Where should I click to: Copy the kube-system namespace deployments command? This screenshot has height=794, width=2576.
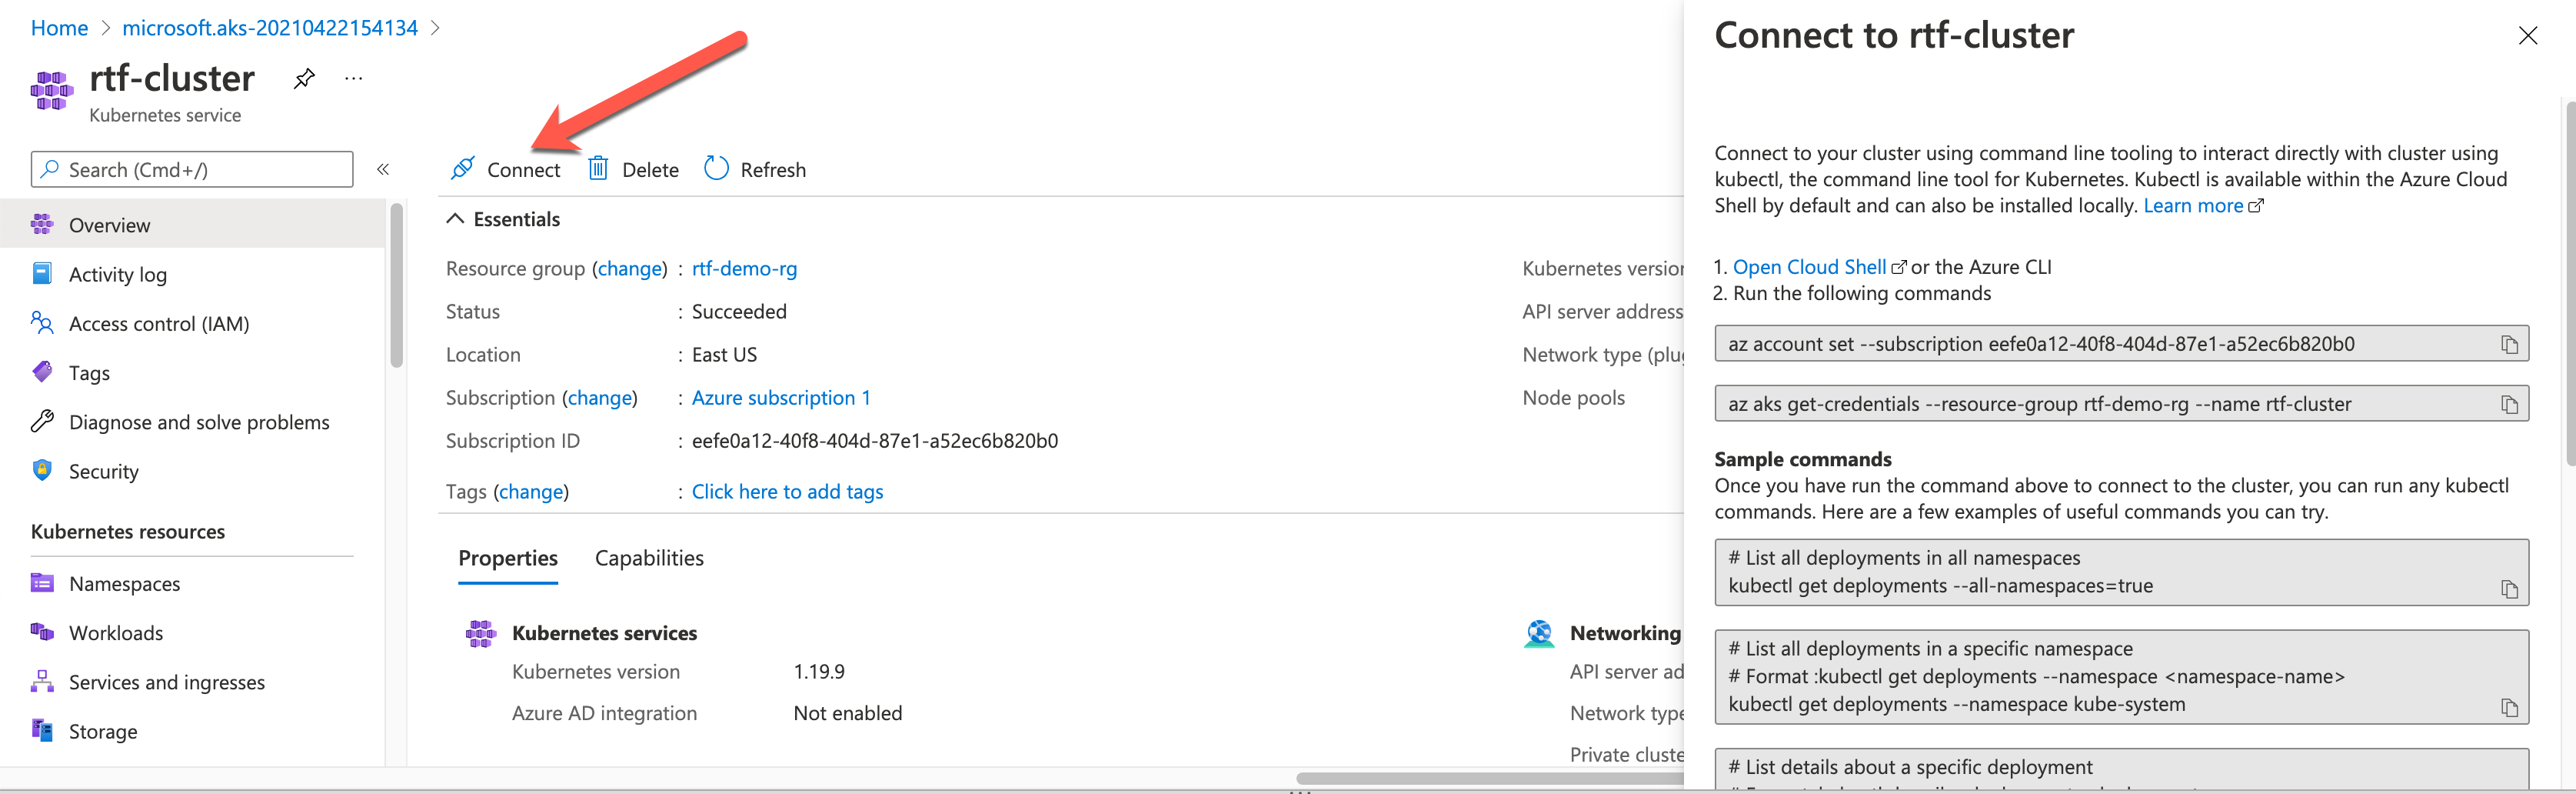[x=2509, y=708]
